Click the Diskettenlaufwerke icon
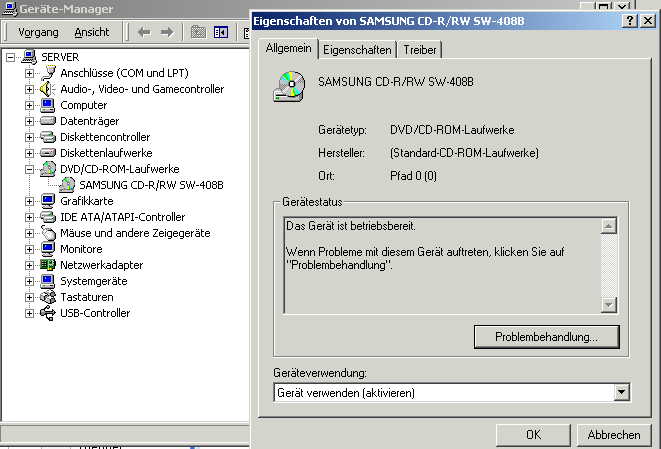Screen dimensions: 661x449 tap(48, 153)
